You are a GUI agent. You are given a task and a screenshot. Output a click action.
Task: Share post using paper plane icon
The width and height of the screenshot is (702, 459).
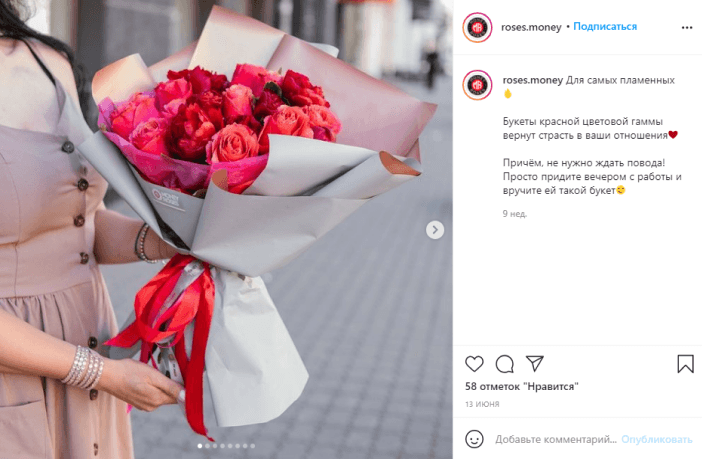point(535,363)
